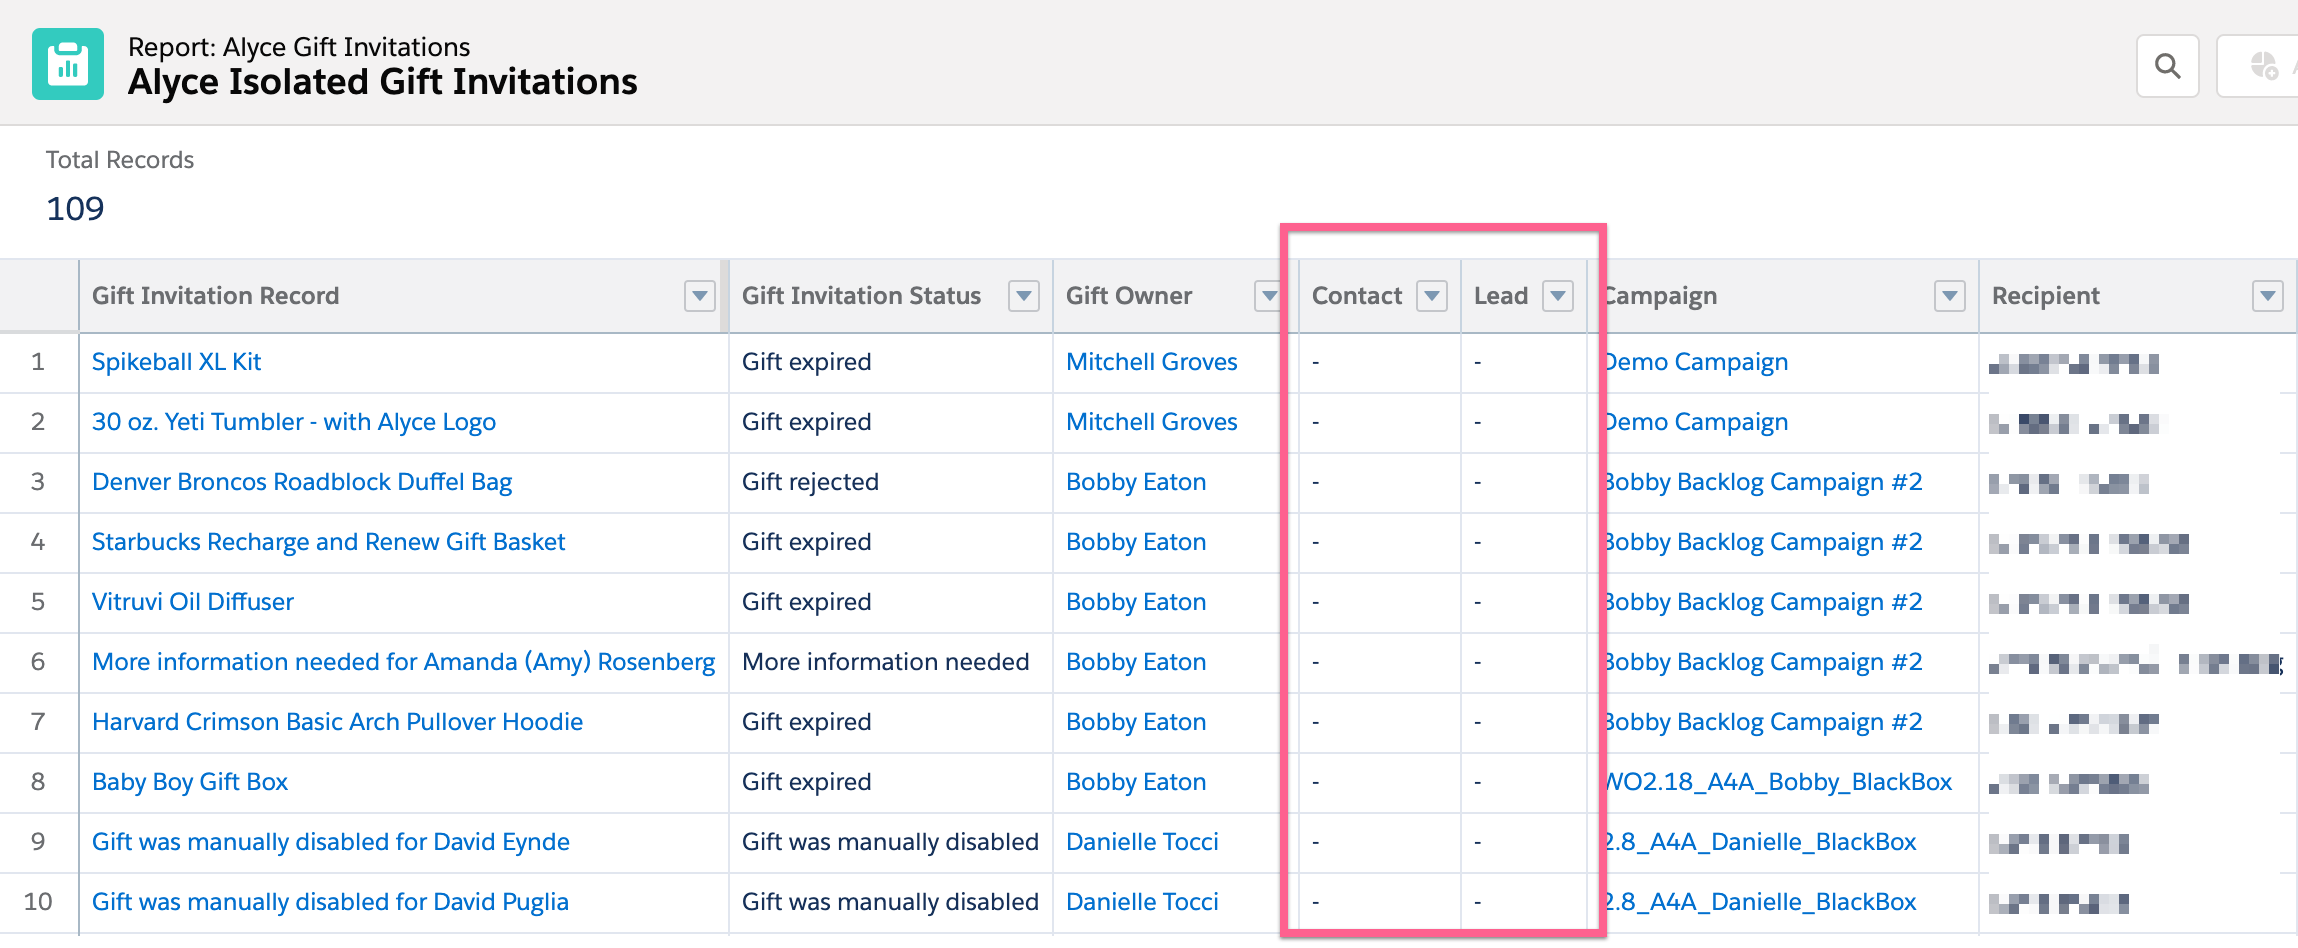Screen dimensions: 2298x948
Task: Open WO2.18_A4A_Bobby_BlackBox campaign link
Action: pyautogui.click(x=1778, y=782)
